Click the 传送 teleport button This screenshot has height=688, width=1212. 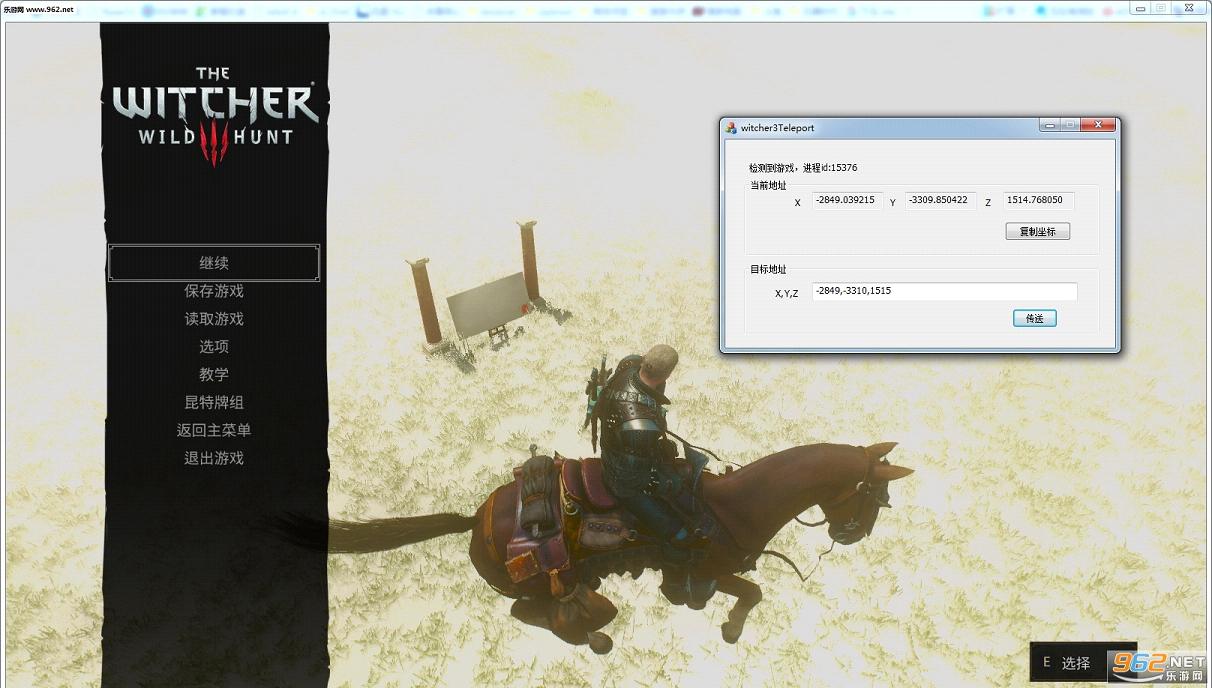[x=1035, y=319]
